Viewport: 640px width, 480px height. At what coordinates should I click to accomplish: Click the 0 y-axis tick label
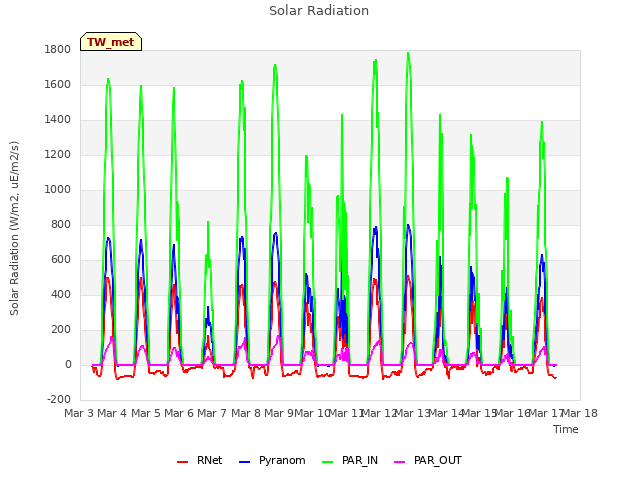click(68, 364)
